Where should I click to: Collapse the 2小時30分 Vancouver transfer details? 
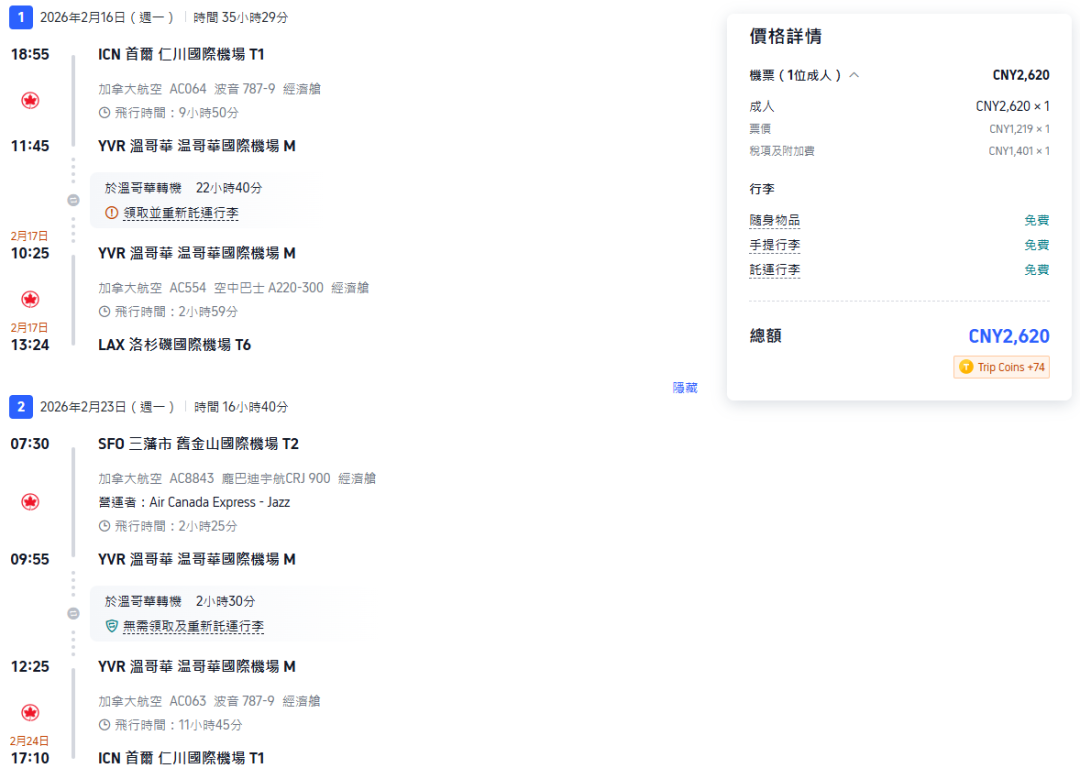72,614
